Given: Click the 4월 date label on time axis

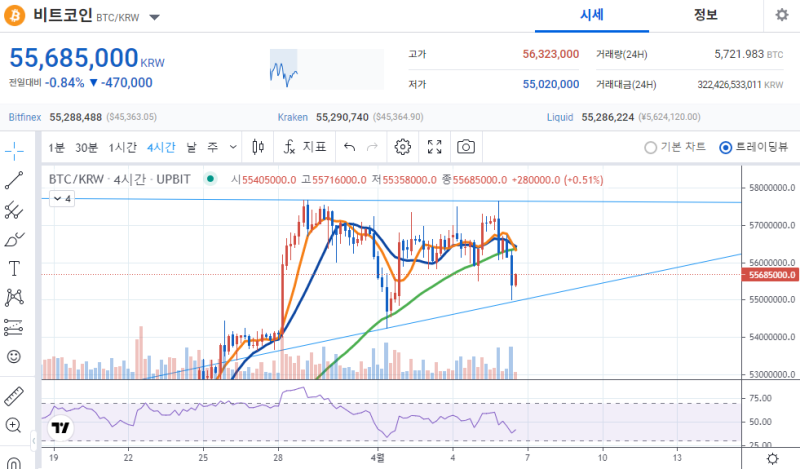Looking at the screenshot, I should click(x=378, y=458).
